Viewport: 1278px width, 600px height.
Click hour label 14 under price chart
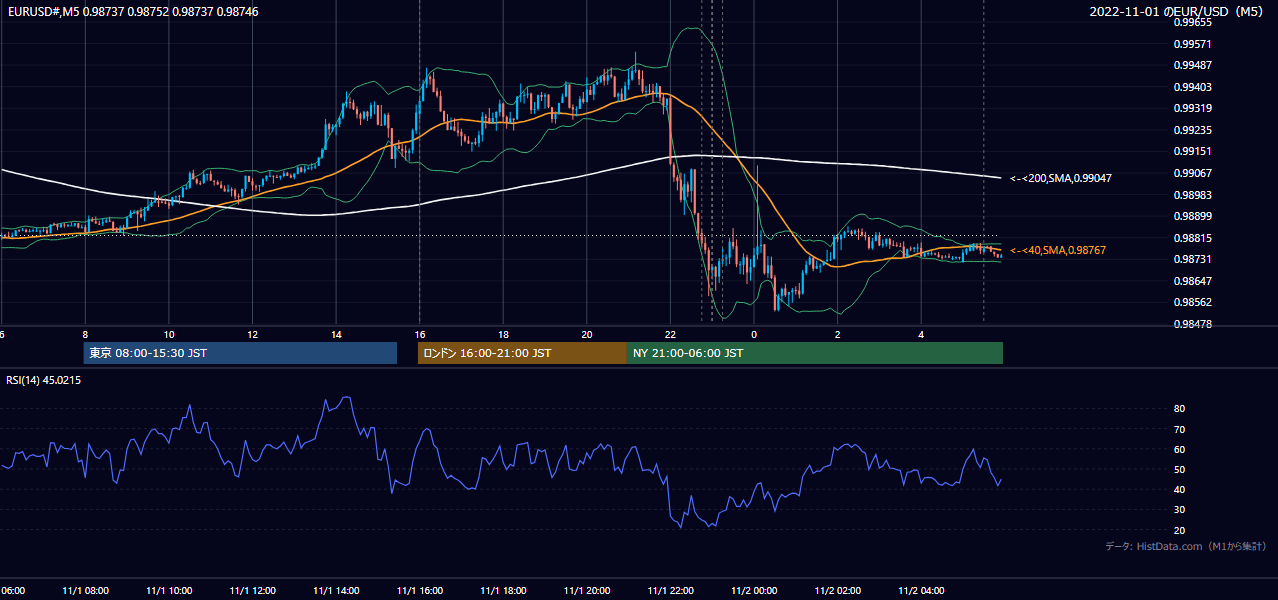pyautogui.click(x=336, y=335)
